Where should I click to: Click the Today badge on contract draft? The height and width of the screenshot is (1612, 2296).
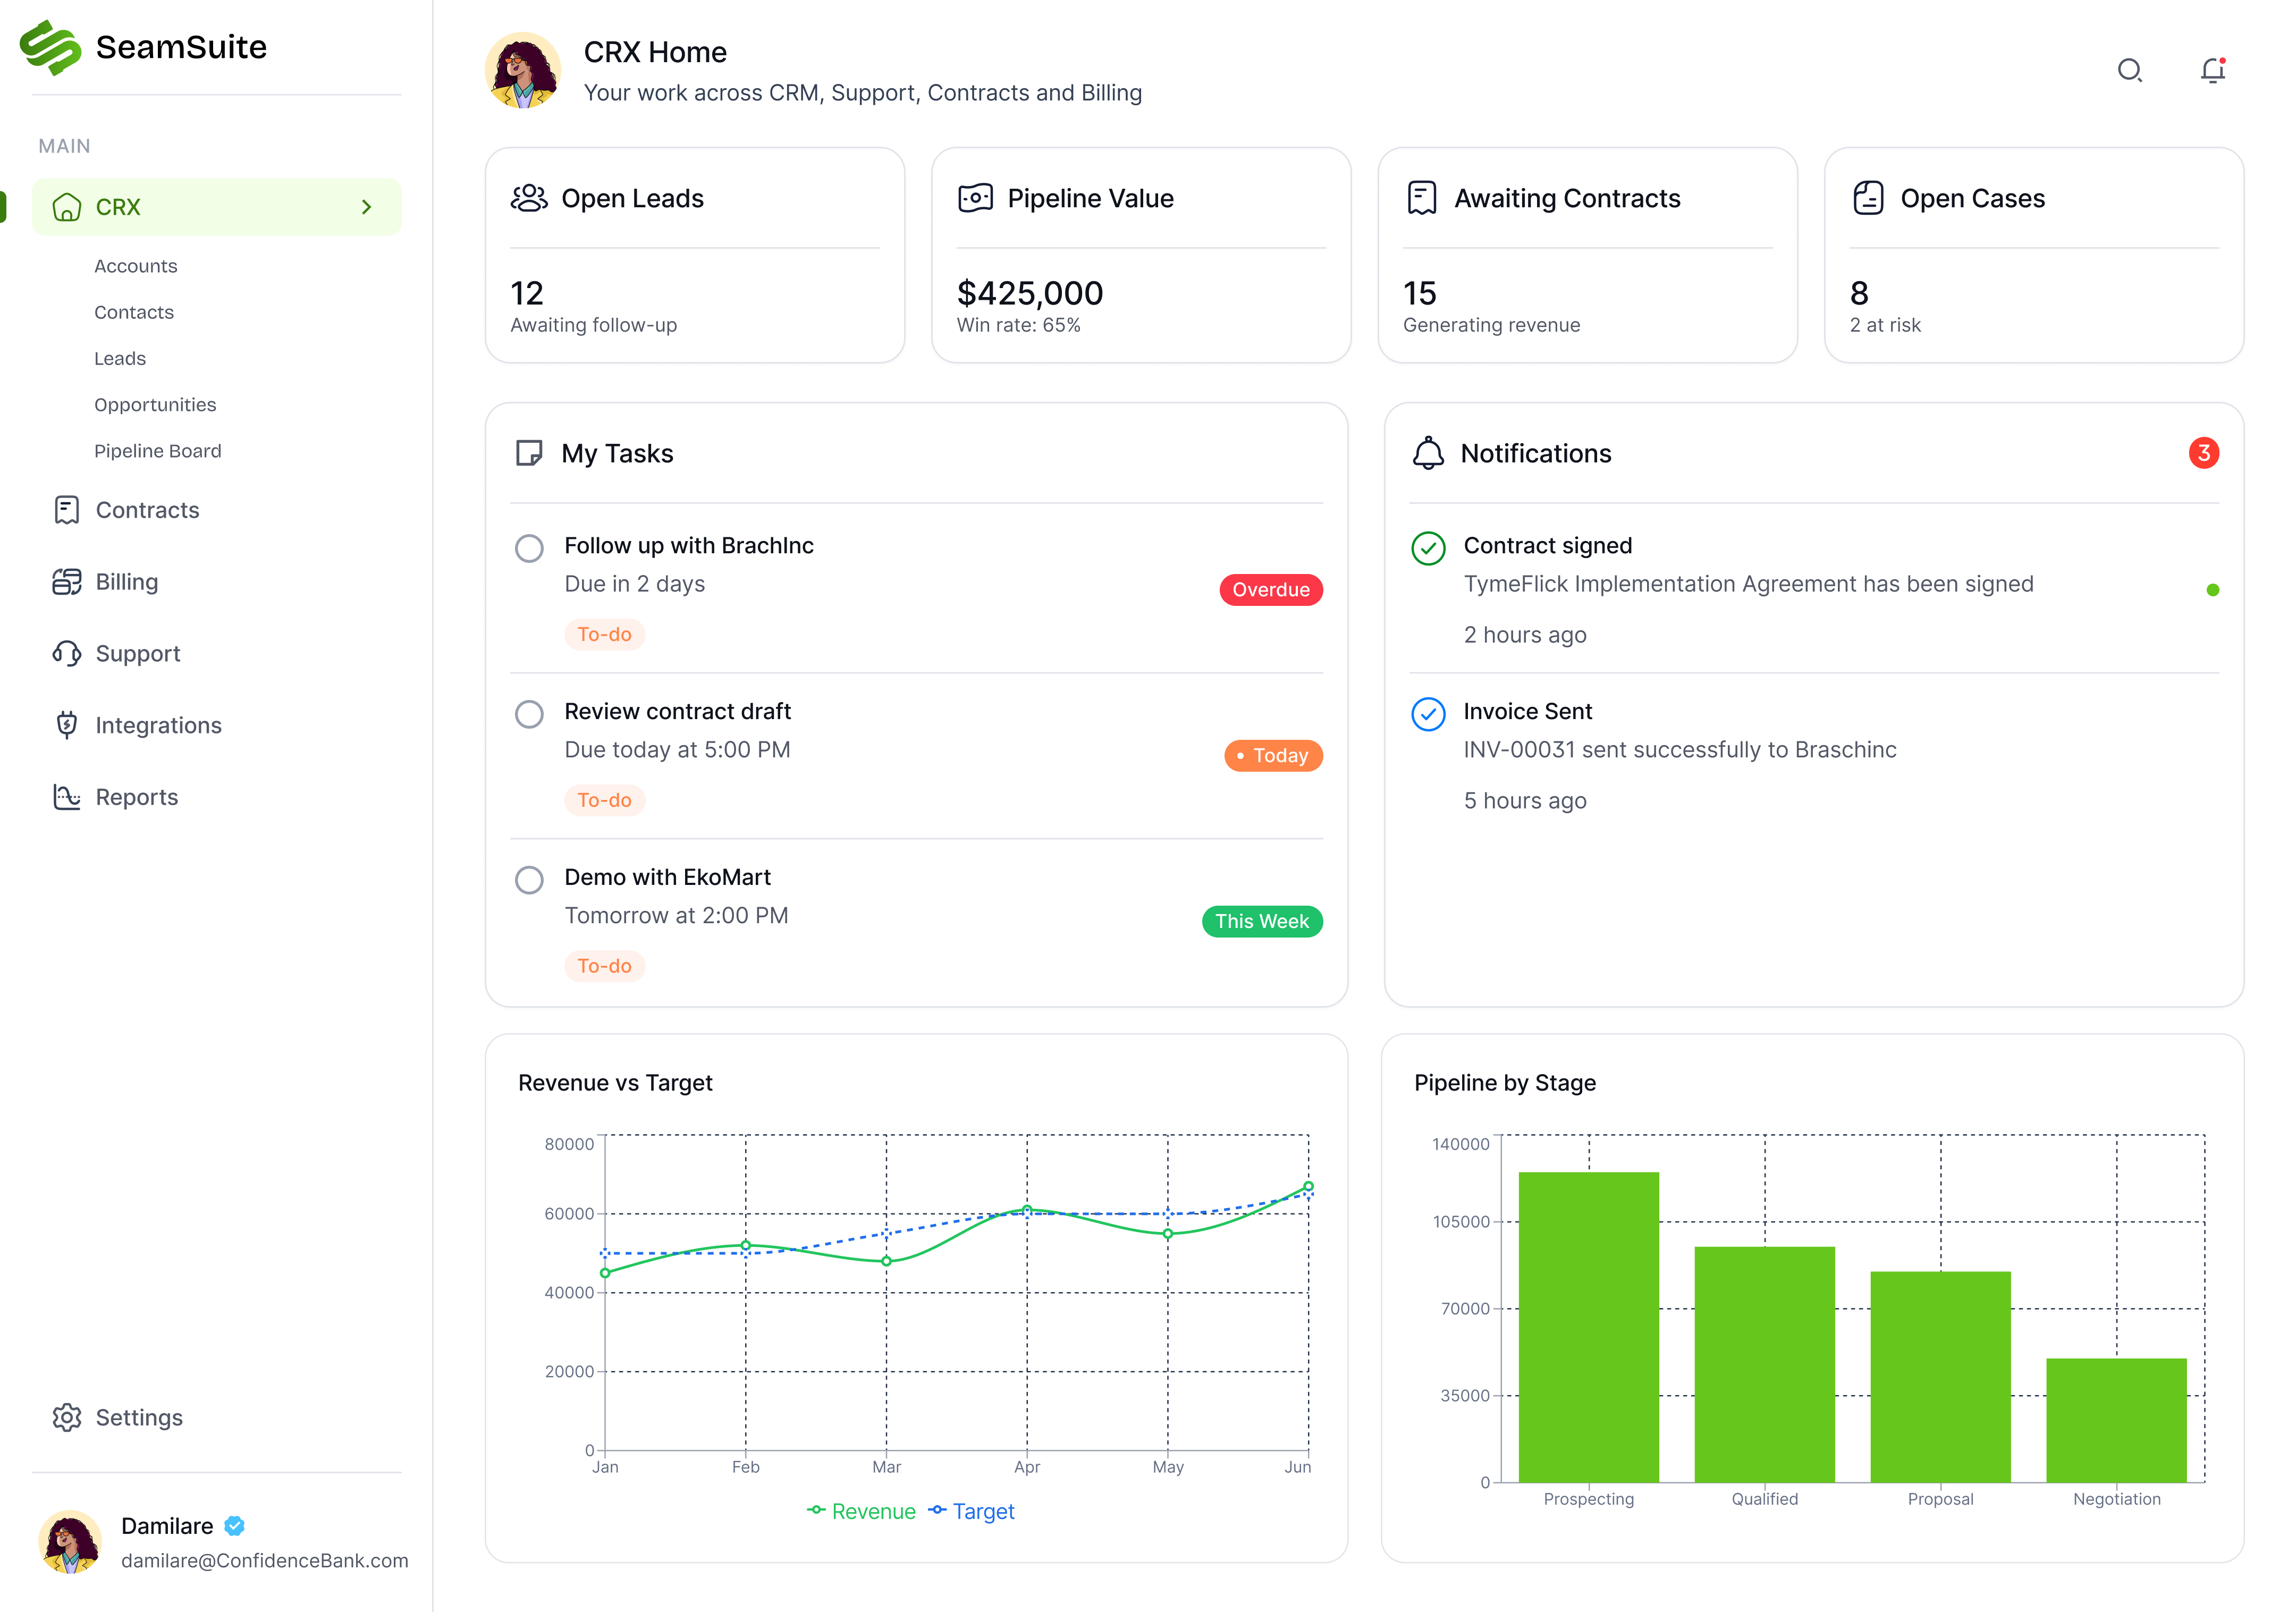point(1273,756)
